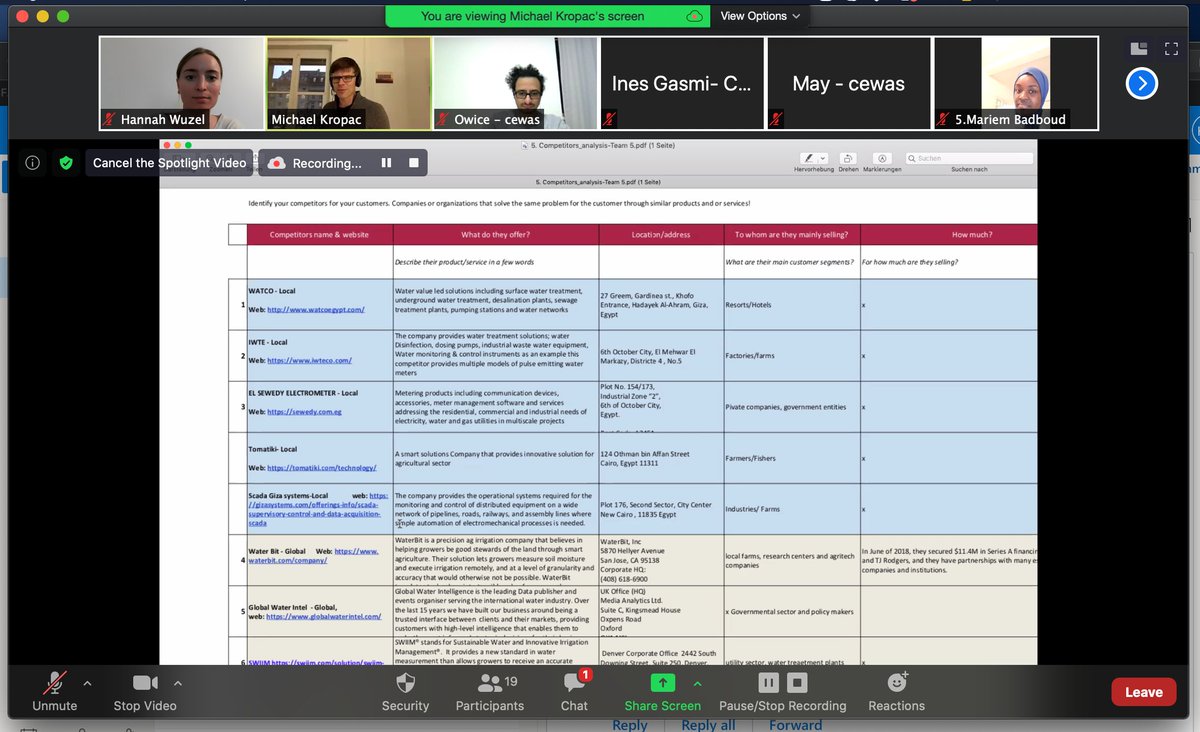Cancel the Spotlight Video
The image size is (1200, 732).
tap(169, 163)
